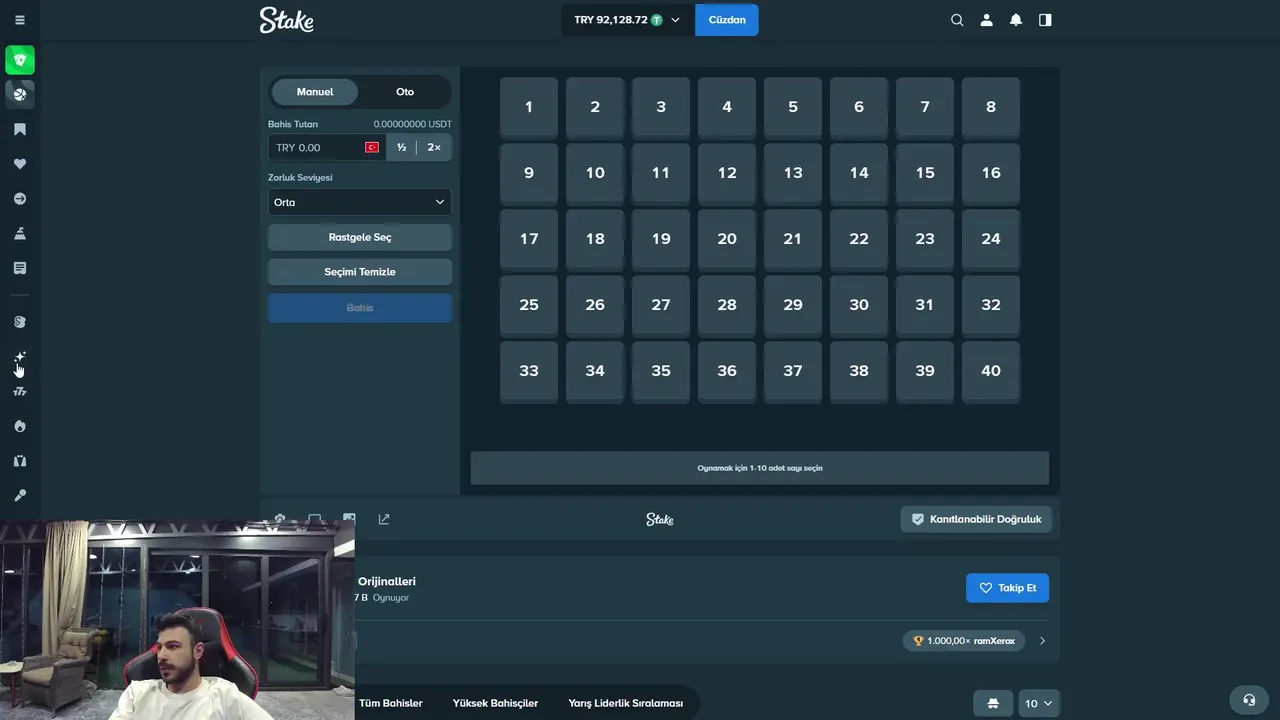Select keno number 5
This screenshot has height=720, width=1280.
tap(793, 107)
